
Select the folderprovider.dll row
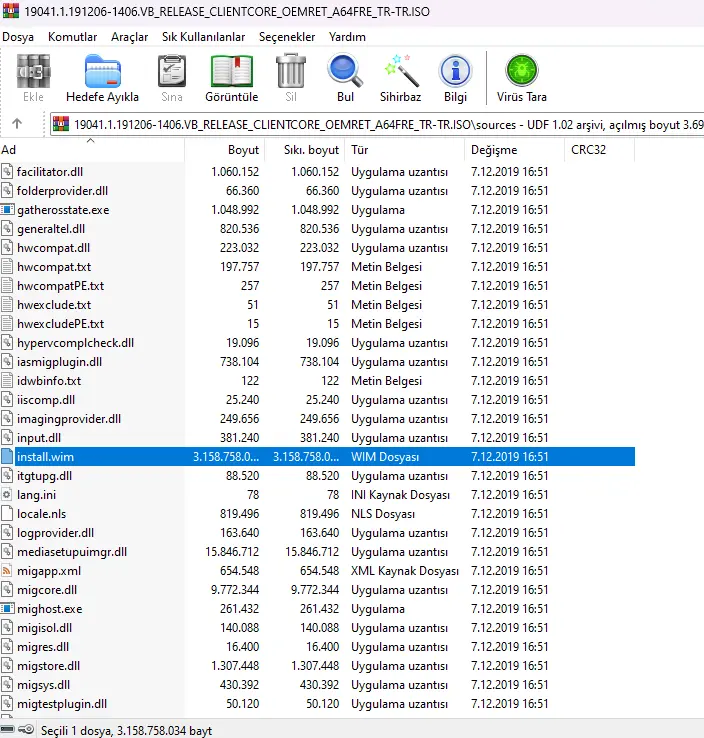317,191
